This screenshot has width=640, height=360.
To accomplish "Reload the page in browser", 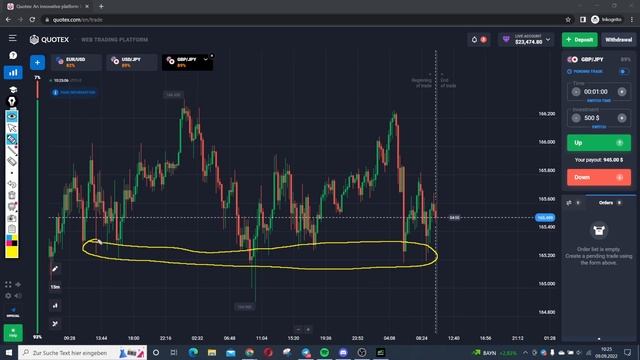I will point(32,20).
